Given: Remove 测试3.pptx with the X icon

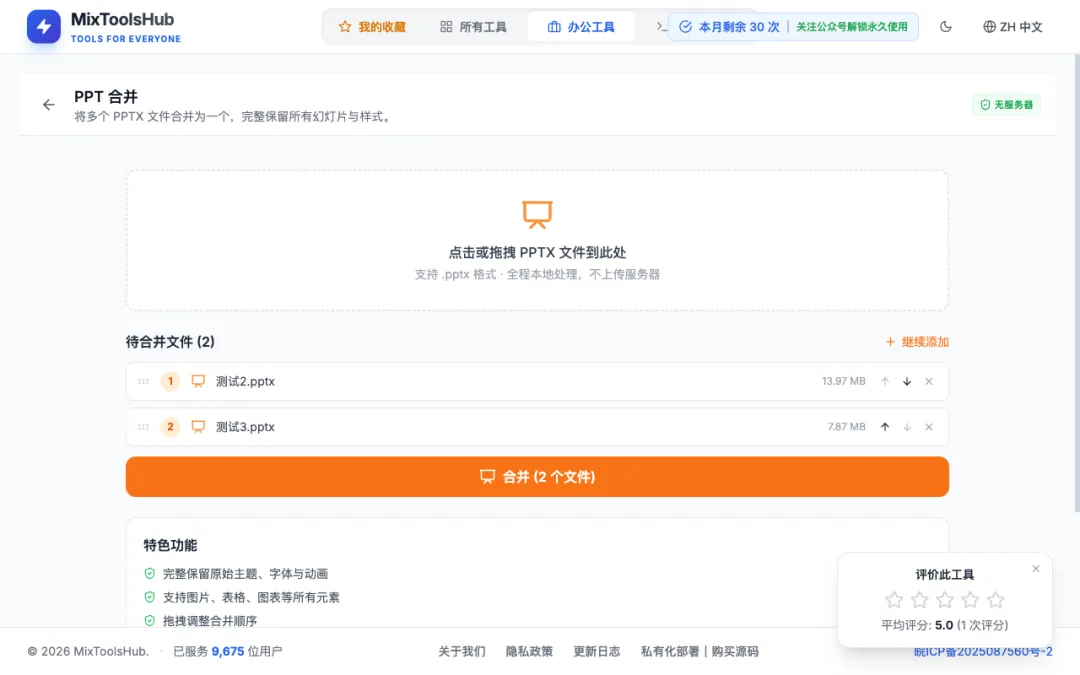Looking at the screenshot, I should [929, 427].
